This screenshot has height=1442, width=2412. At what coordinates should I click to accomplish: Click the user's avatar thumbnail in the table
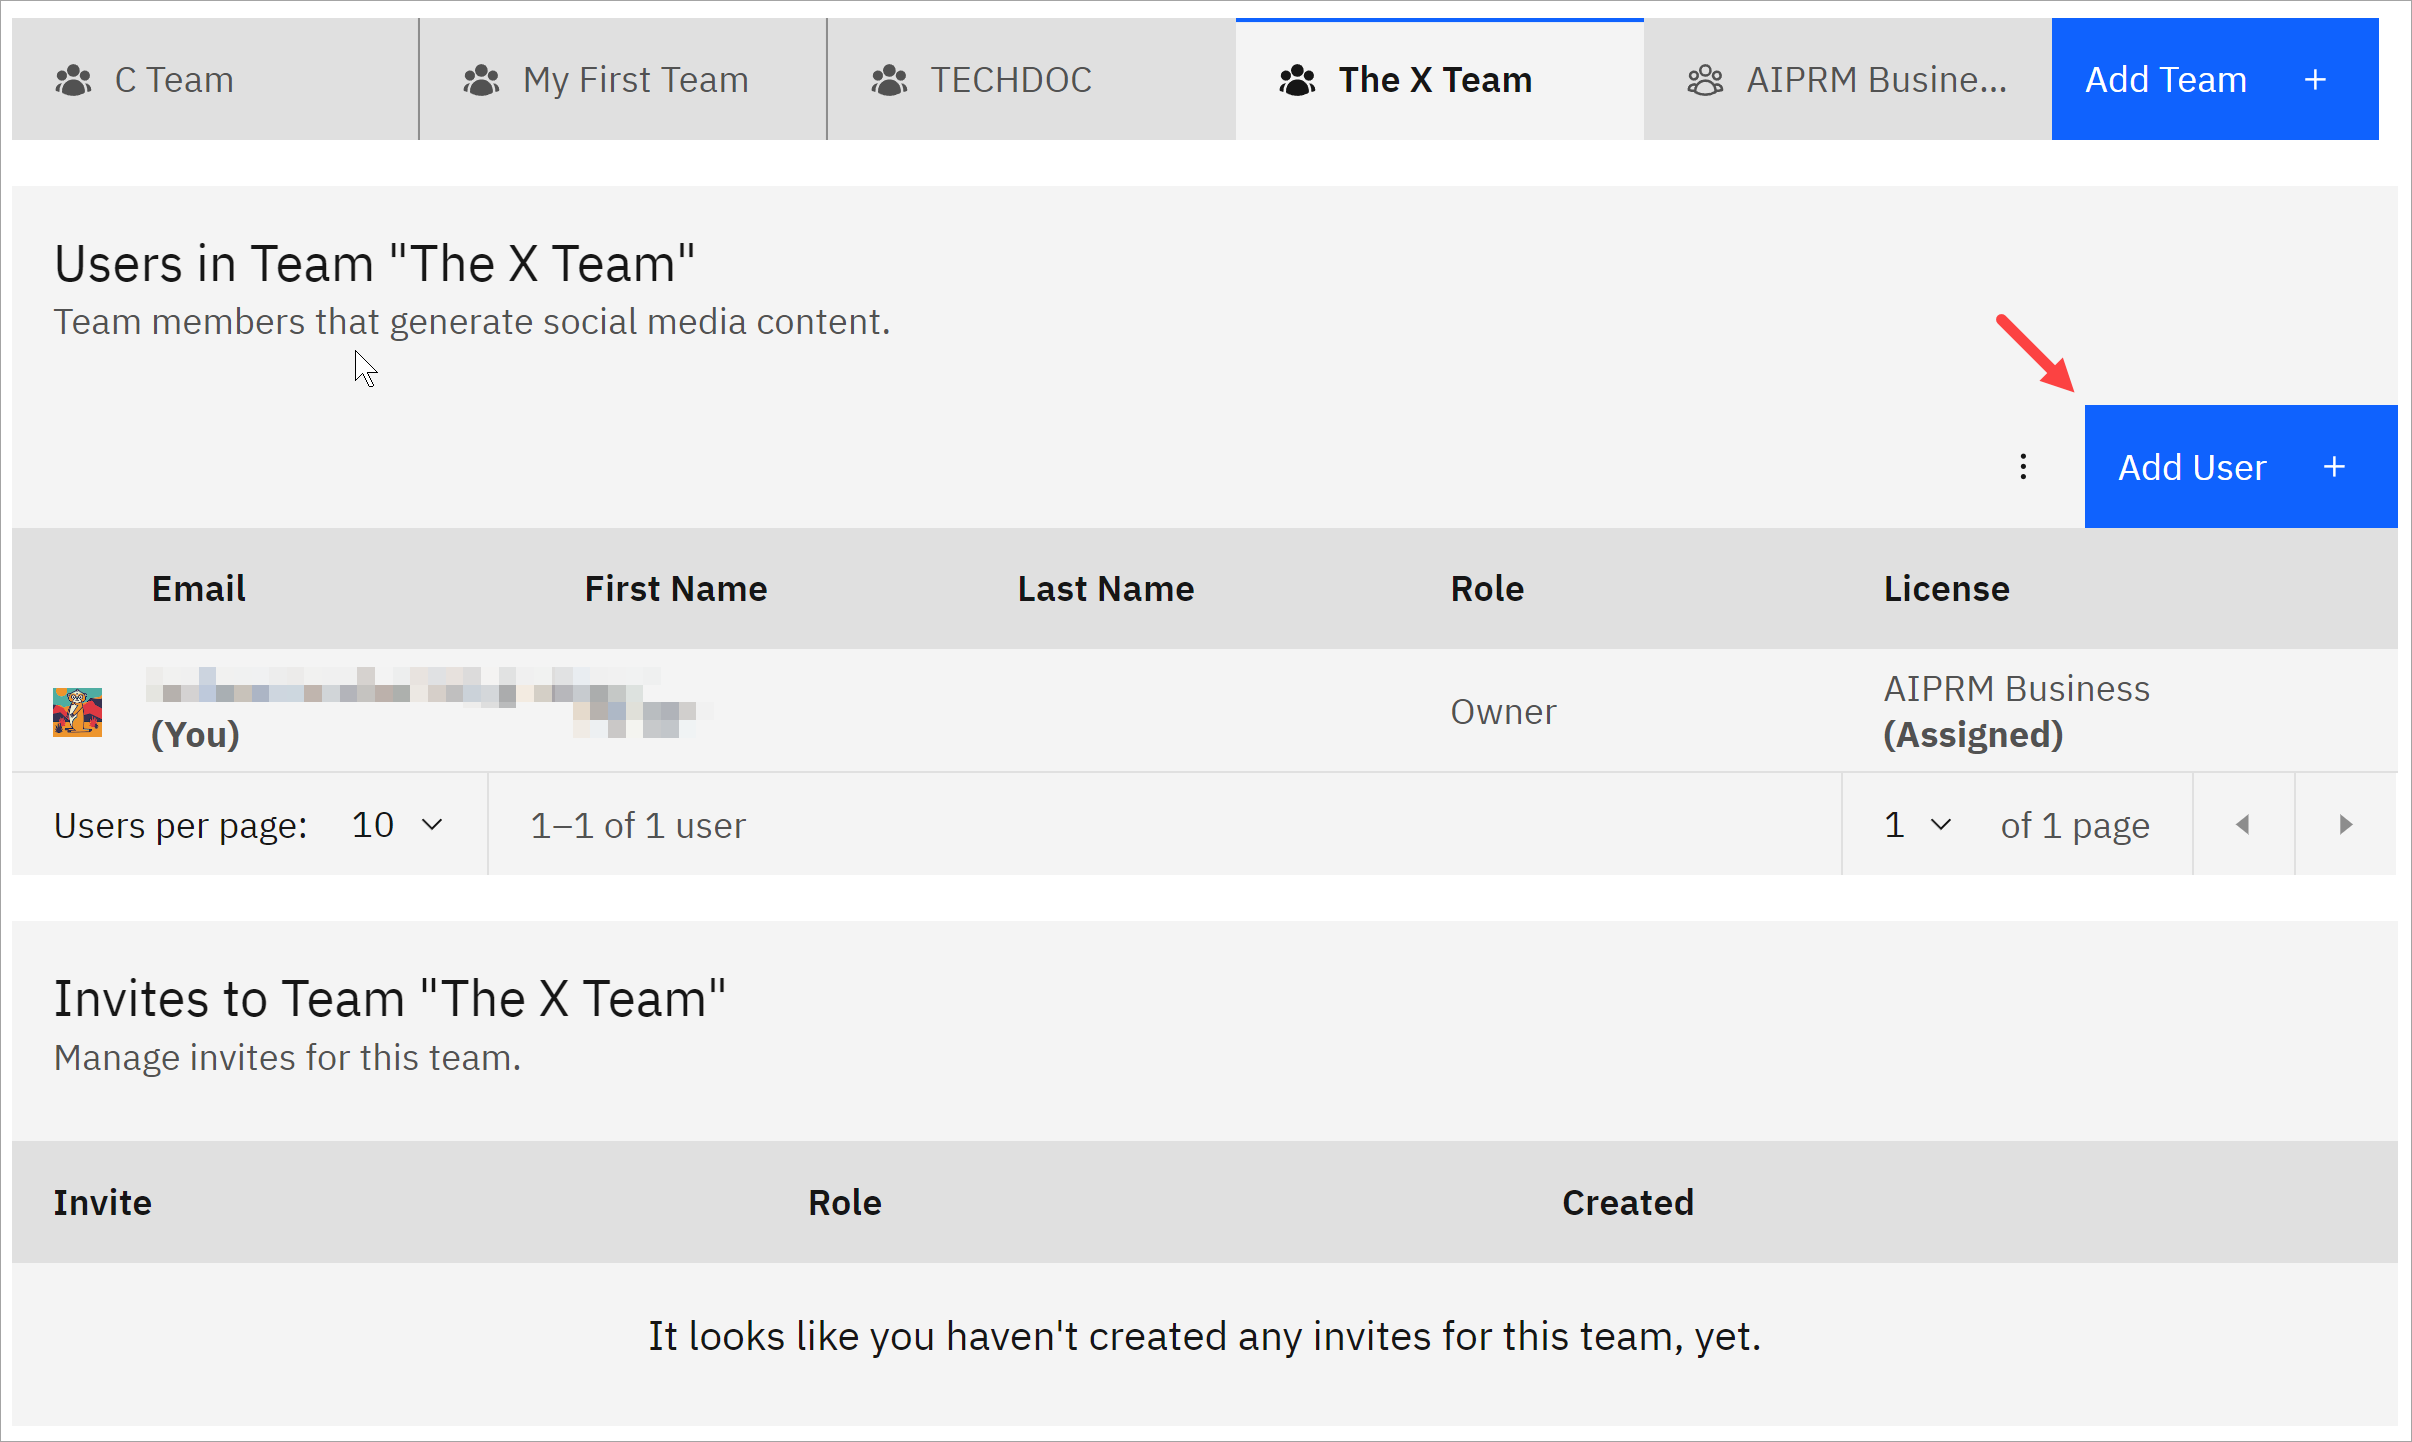[77, 712]
